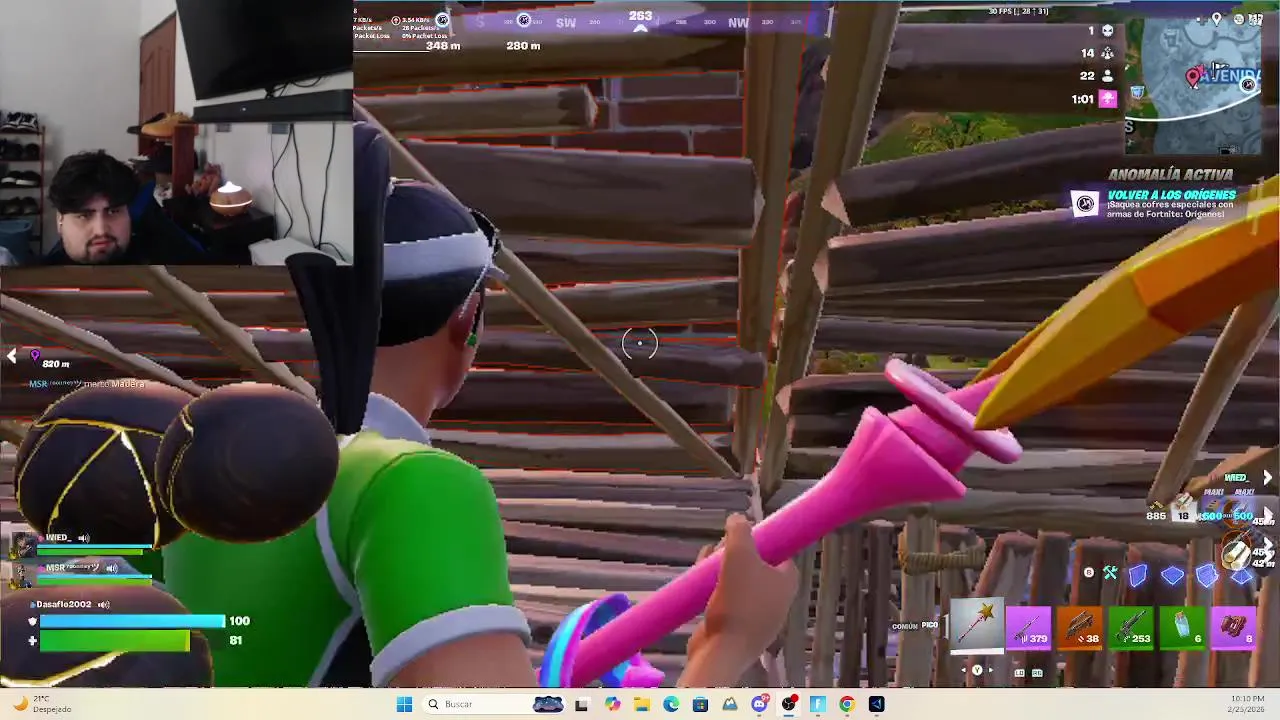Image resolution: width=1280 pixels, height=720 pixels.
Task: Click the 280 m distance marker
Action: coord(523,46)
